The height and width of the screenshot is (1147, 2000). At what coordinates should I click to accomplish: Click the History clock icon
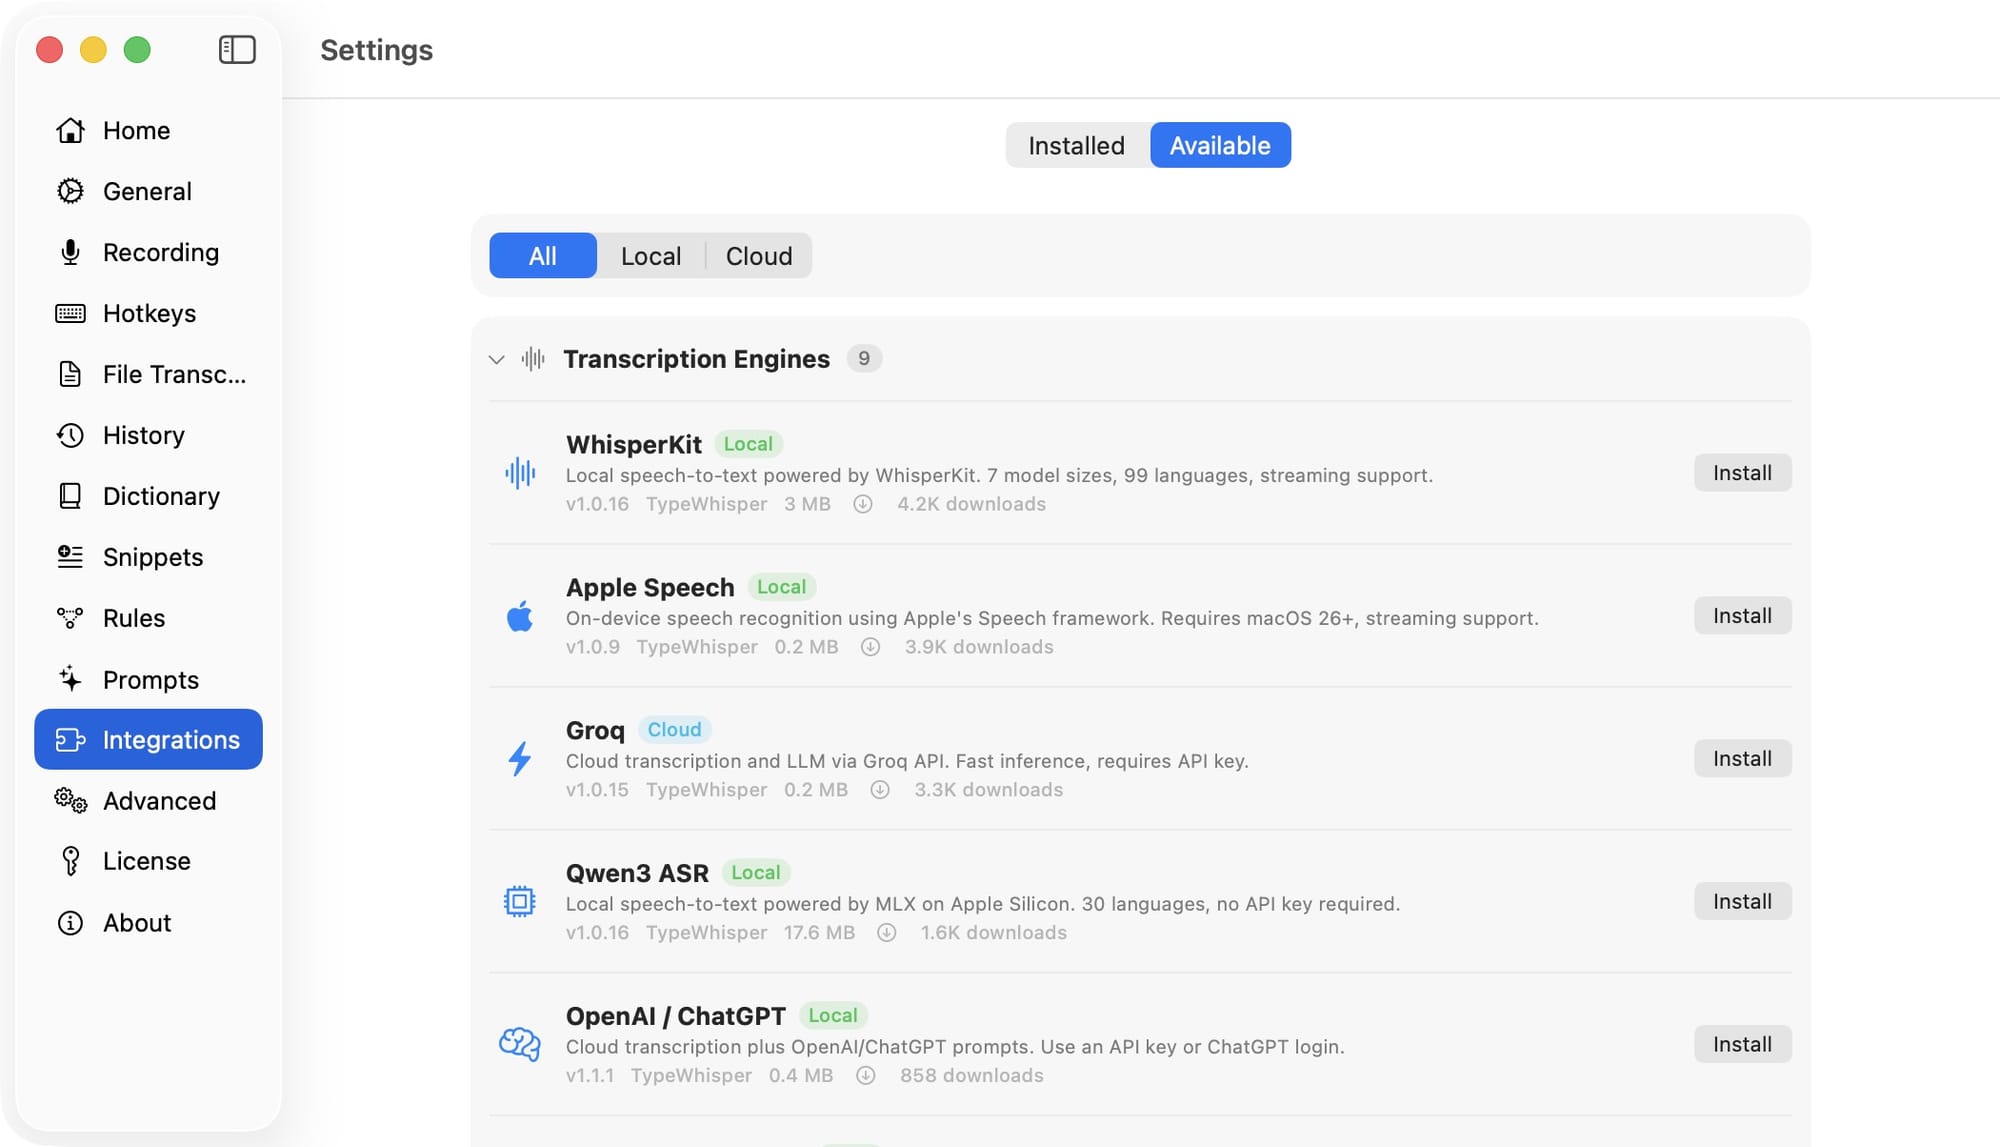pyautogui.click(x=70, y=435)
